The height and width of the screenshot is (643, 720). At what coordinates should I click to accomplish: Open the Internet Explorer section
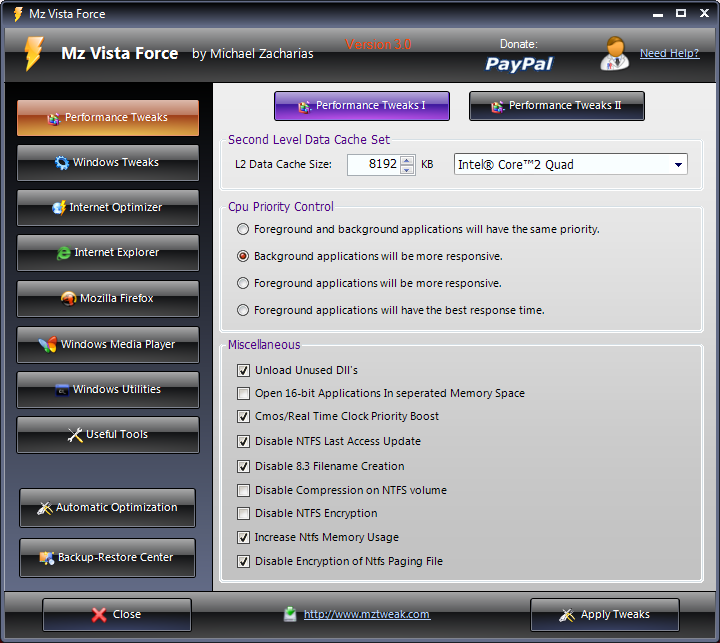tap(108, 253)
